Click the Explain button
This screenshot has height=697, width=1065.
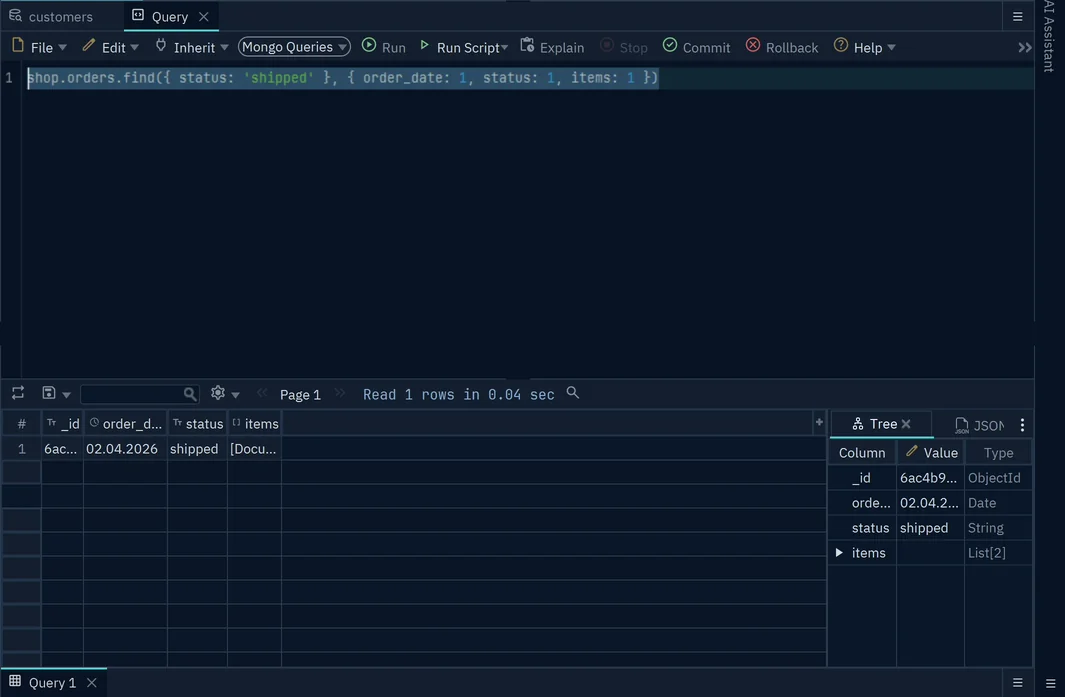click(552, 47)
